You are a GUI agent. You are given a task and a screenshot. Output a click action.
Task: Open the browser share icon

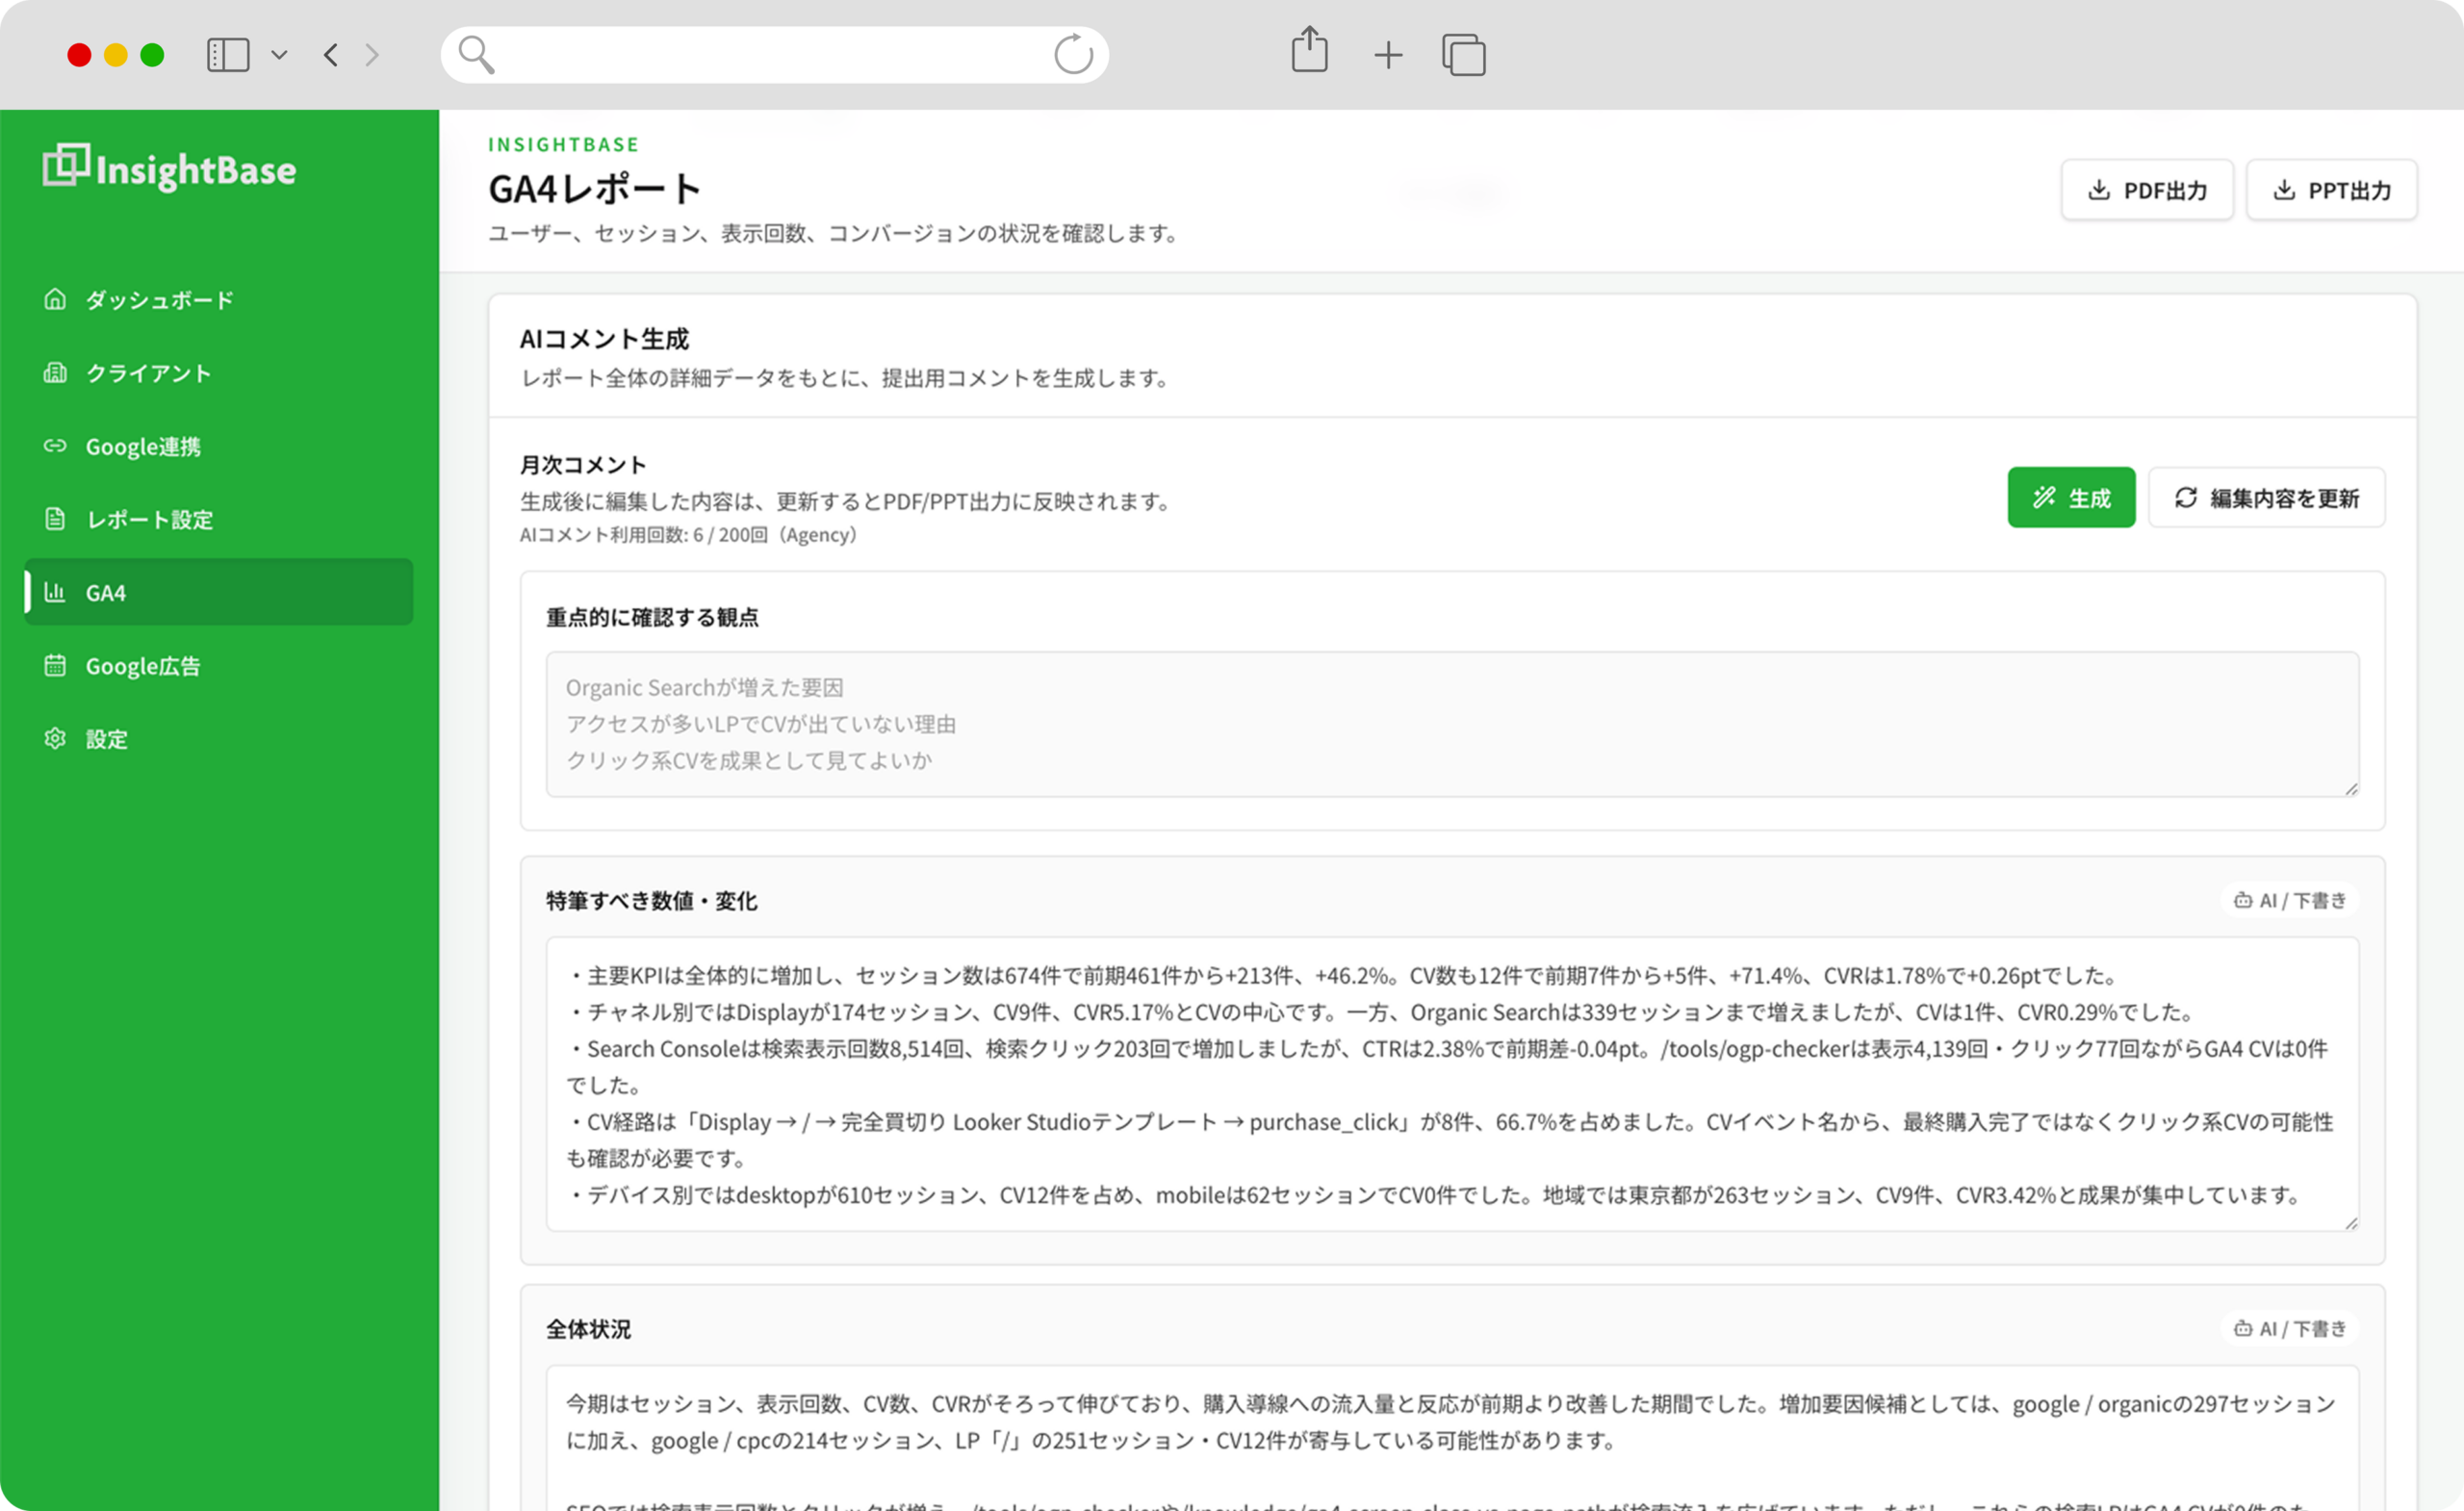pos(1309,50)
